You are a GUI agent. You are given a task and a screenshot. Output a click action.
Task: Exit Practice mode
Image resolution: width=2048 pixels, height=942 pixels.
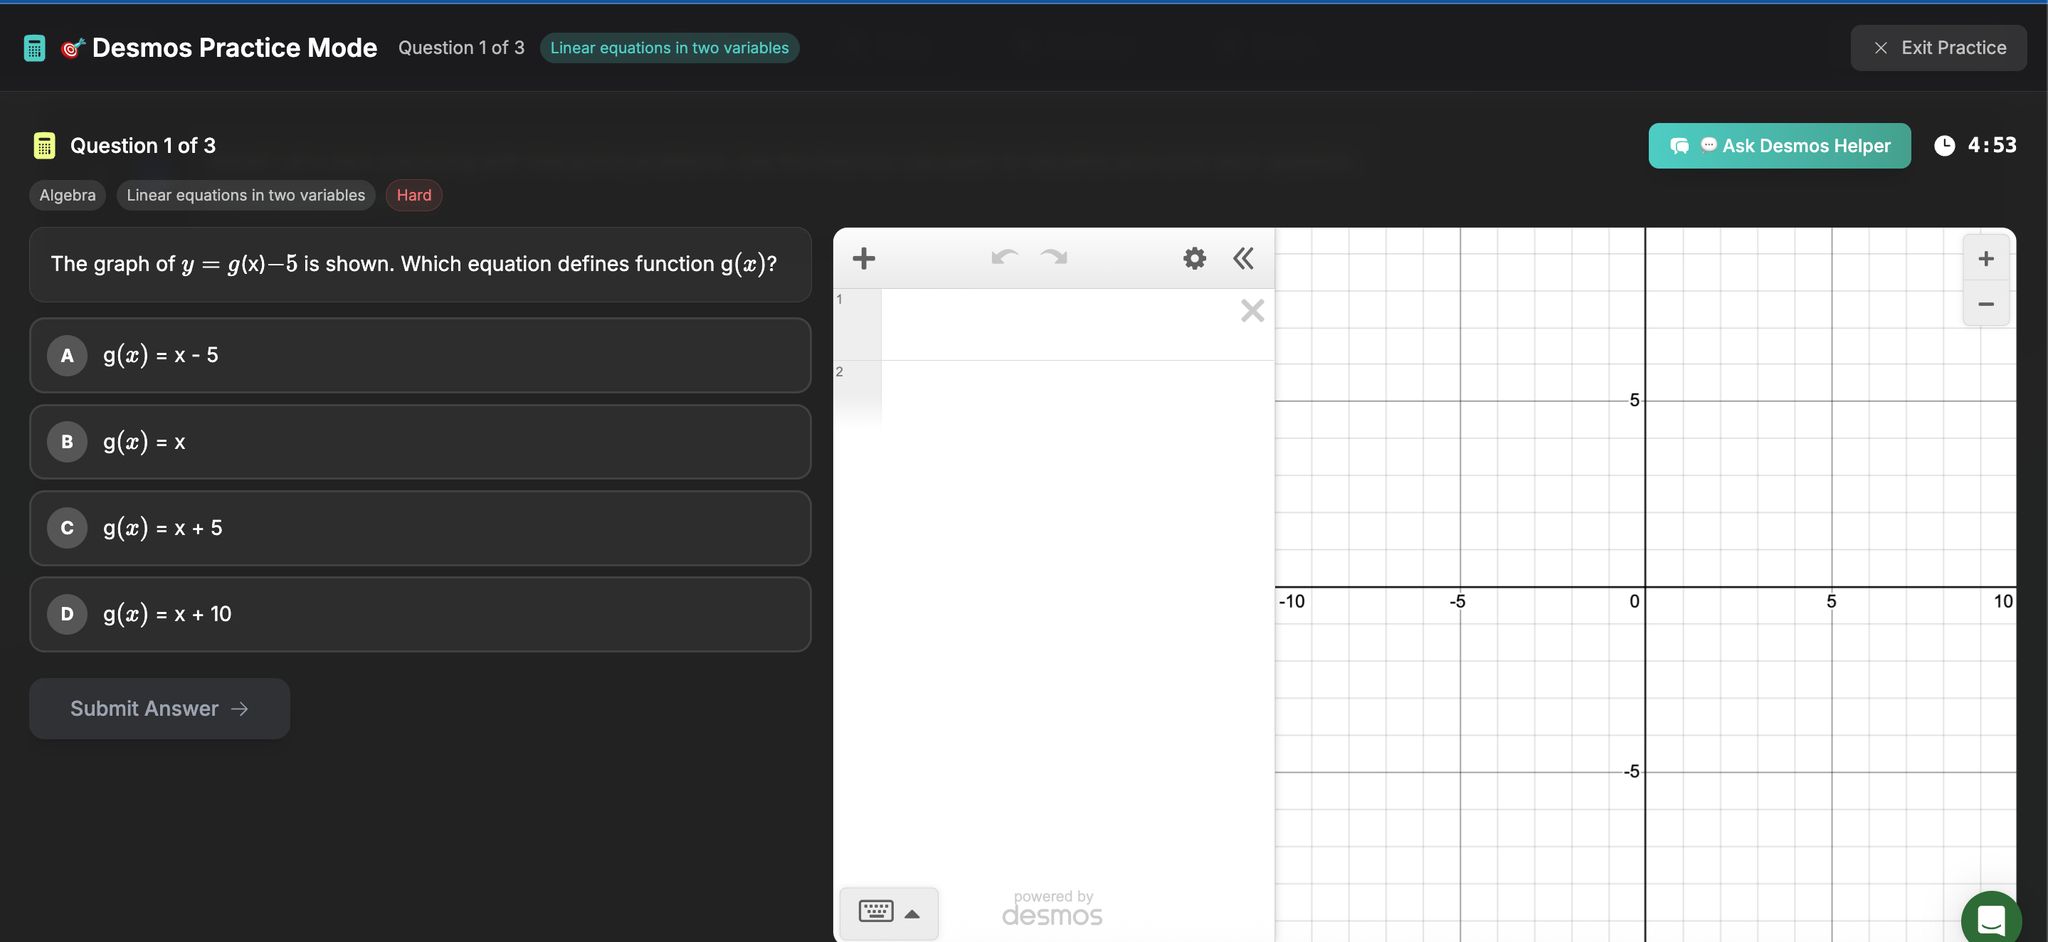point(1938,48)
